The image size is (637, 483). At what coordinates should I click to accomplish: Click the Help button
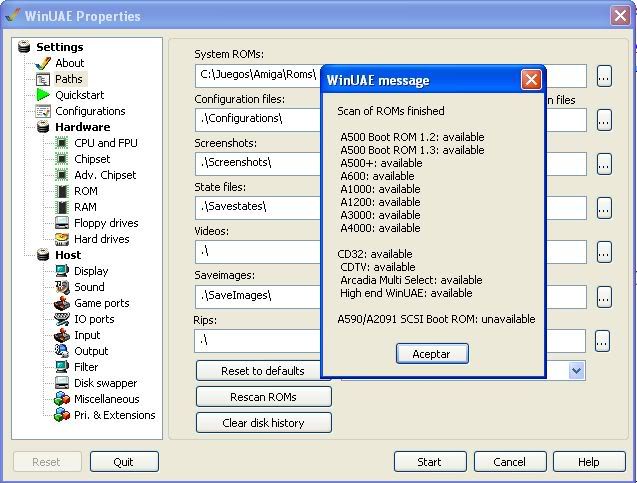(589, 462)
